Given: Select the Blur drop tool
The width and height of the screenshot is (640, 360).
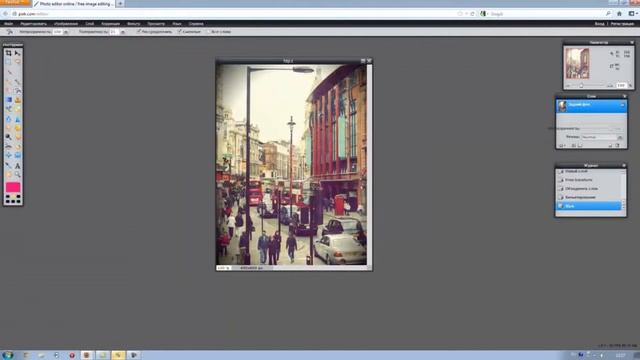Looking at the screenshot, I should click(9, 119).
